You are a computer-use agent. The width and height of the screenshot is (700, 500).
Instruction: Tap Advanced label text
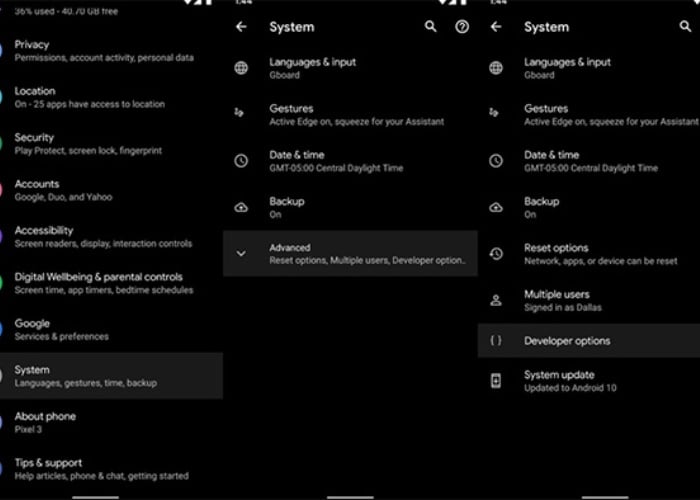pos(290,248)
